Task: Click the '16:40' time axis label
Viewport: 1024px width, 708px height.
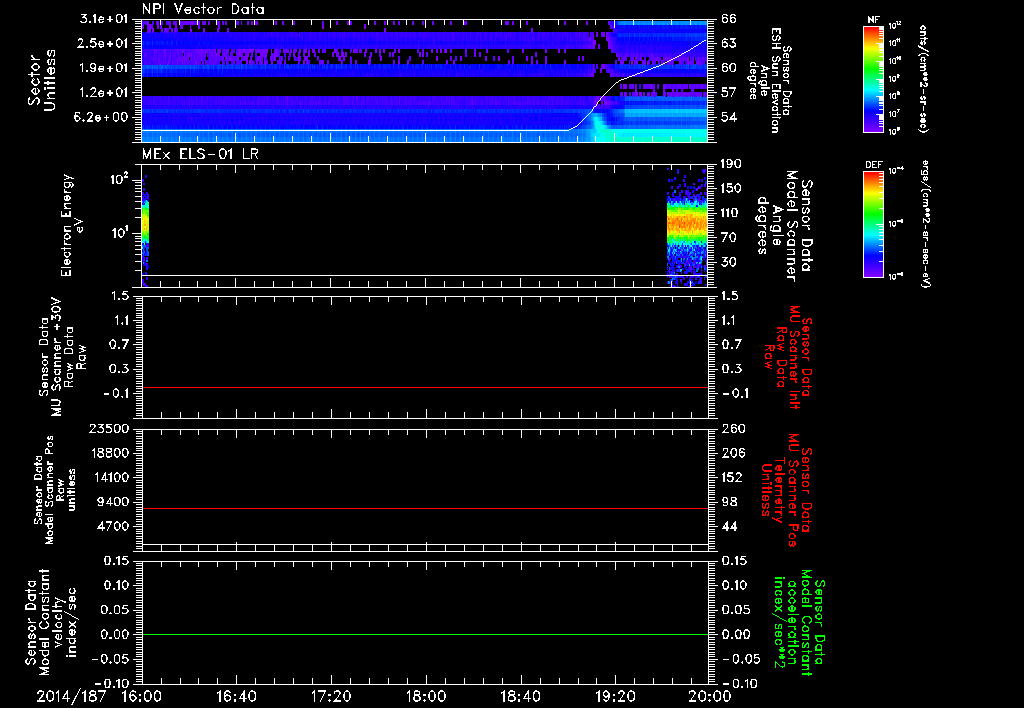Action: pos(236,696)
